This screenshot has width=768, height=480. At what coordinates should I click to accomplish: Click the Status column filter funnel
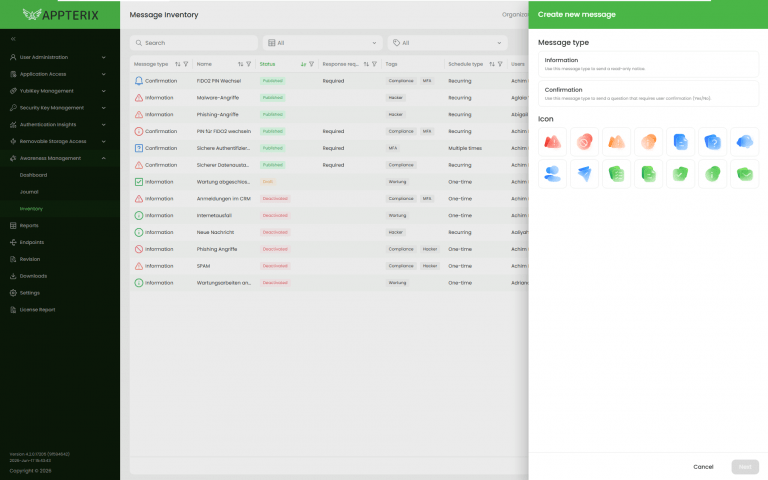coord(312,64)
